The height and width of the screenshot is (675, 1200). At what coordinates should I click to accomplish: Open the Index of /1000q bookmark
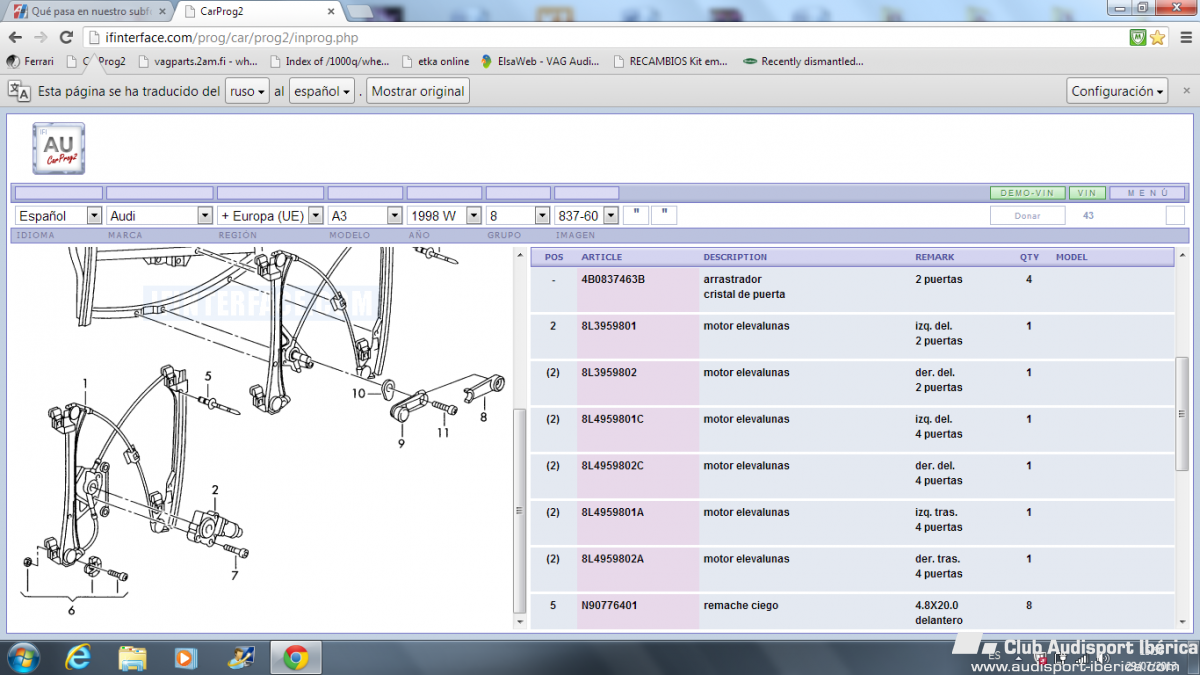tap(328, 61)
